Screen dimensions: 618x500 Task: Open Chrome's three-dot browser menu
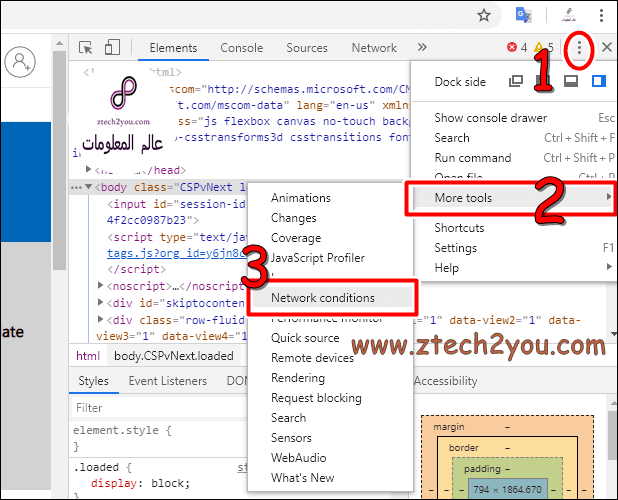(601, 15)
